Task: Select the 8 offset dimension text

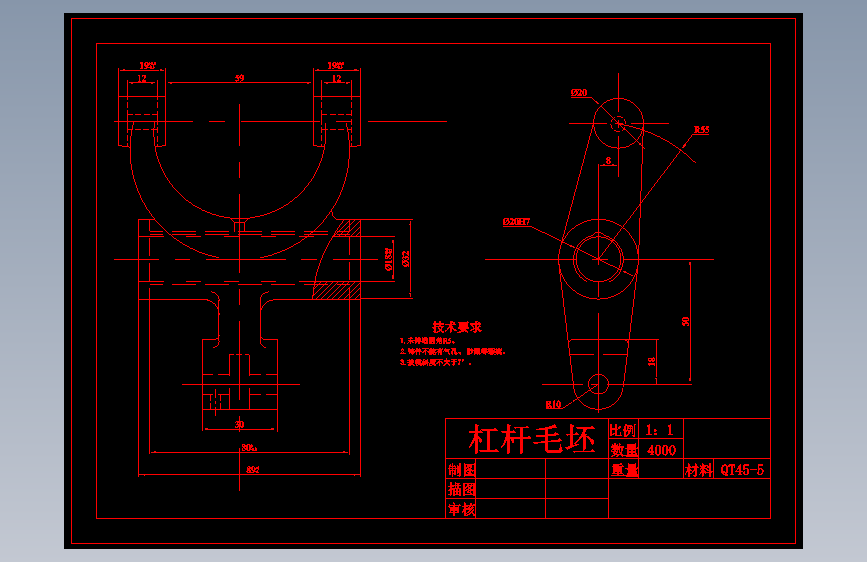Action: 608,160
